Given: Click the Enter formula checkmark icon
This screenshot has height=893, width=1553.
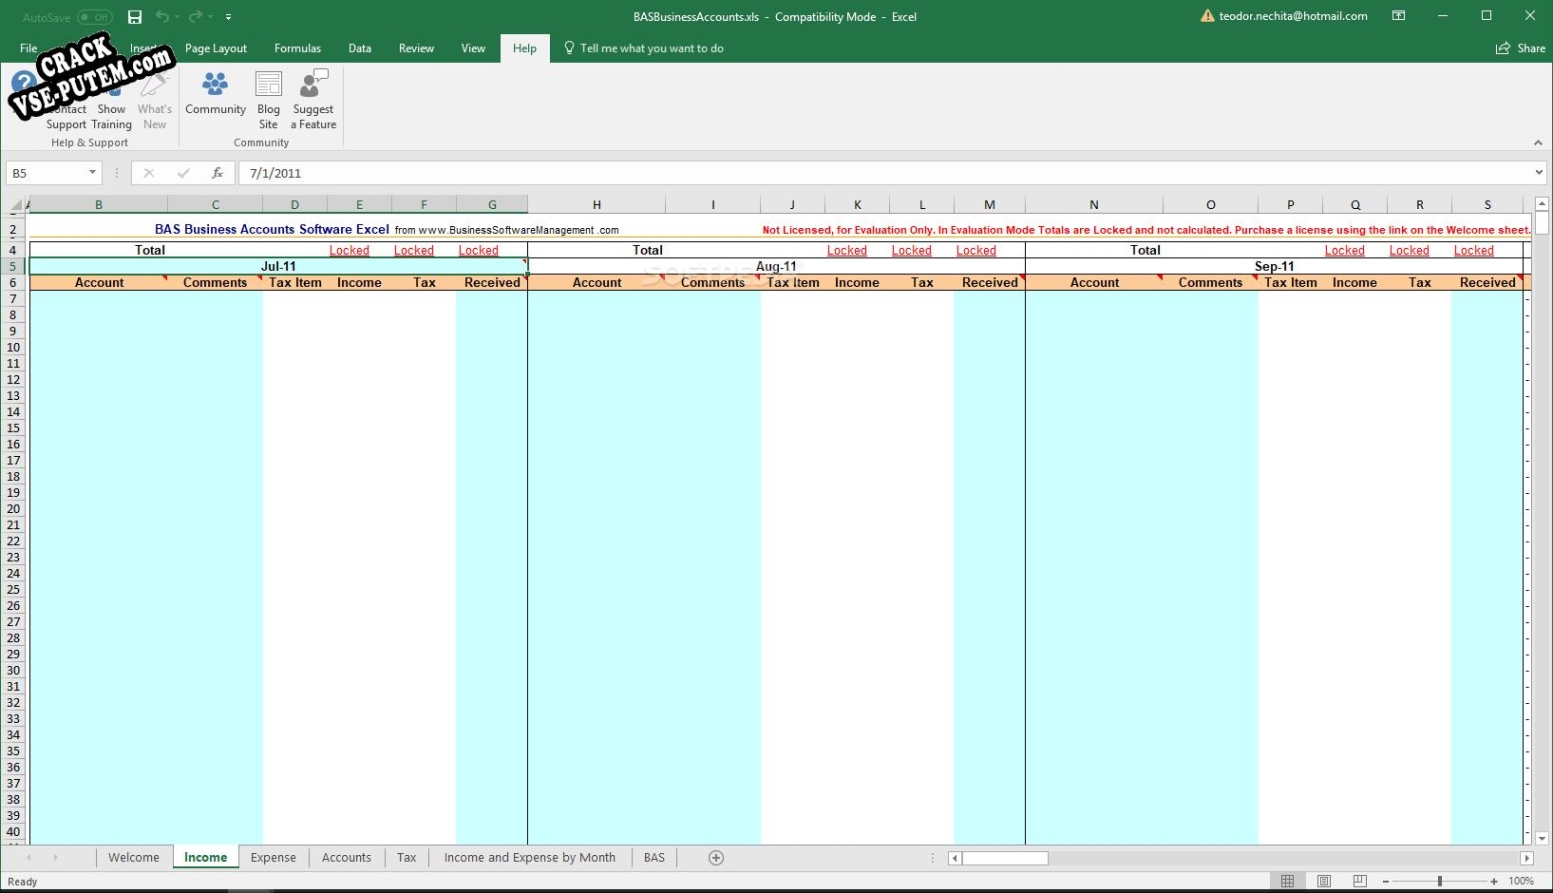Looking at the screenshot, I should pos(183,173).
